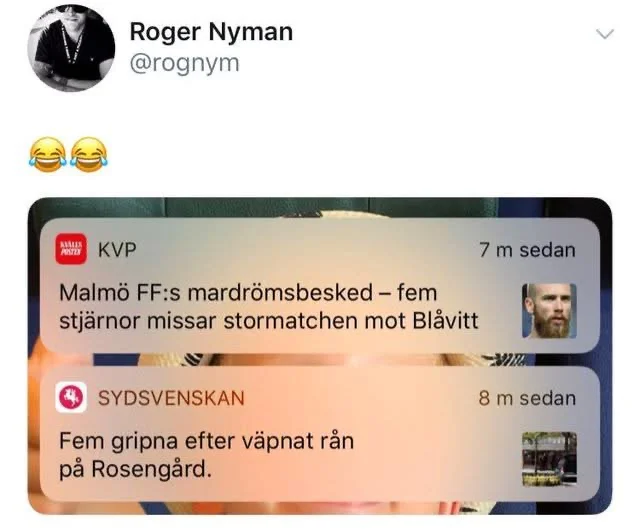Open the 'Fem gripna efter väpnat rån' headline
Viewport: 640px width, 531px height.
click(207, 455)
